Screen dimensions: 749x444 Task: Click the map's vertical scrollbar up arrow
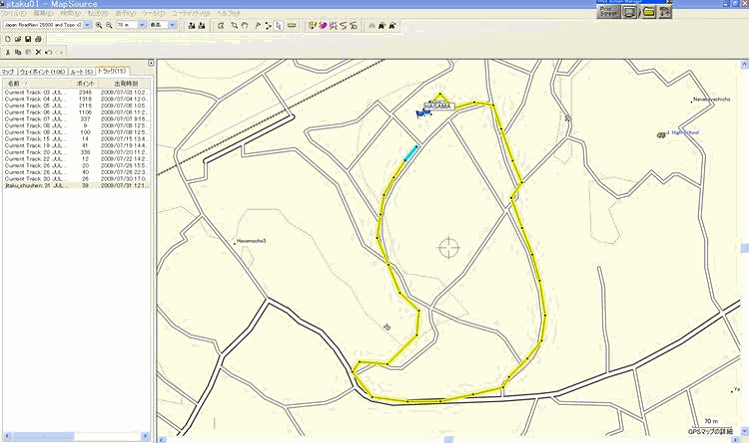click(x=744, y=64)
